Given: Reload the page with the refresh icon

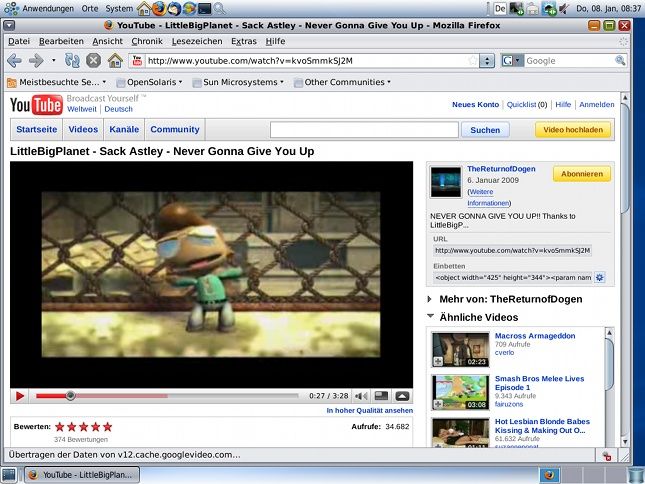Looking at the screenshot, I should pyautogui.click(x=72, y=61).
